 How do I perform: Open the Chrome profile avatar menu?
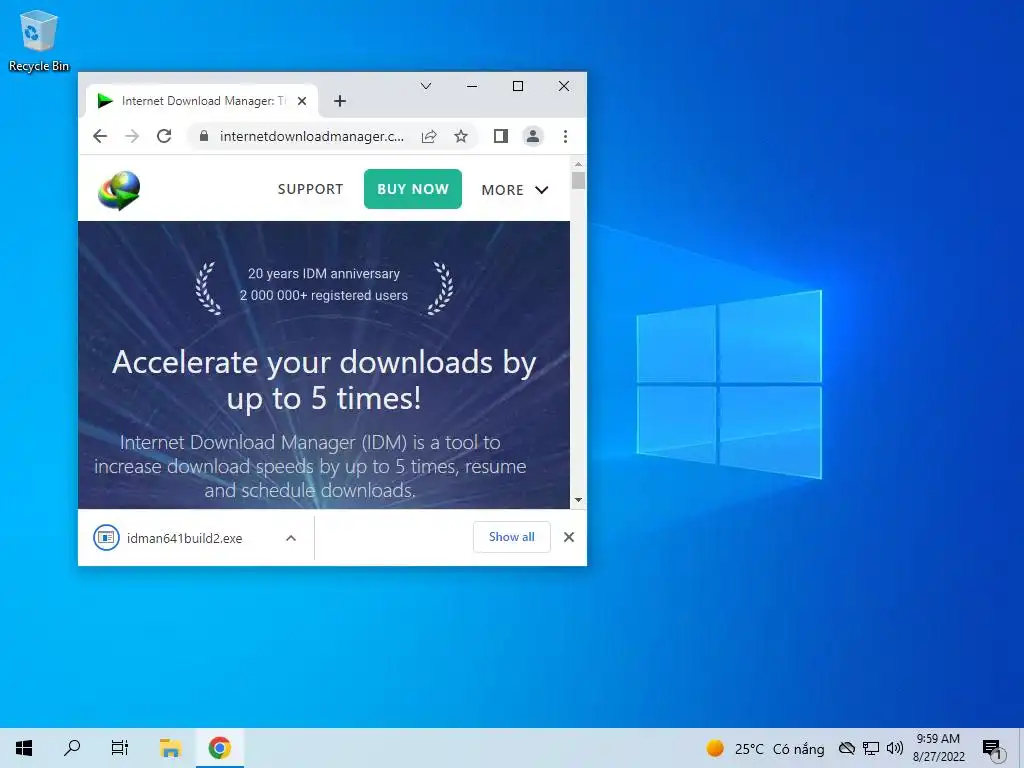coord(533,136)
